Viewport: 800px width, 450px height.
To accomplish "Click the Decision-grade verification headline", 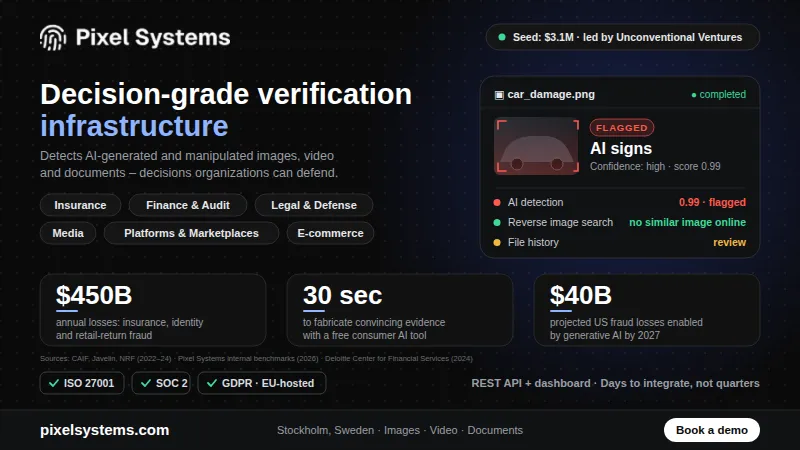I will [226, 94].
